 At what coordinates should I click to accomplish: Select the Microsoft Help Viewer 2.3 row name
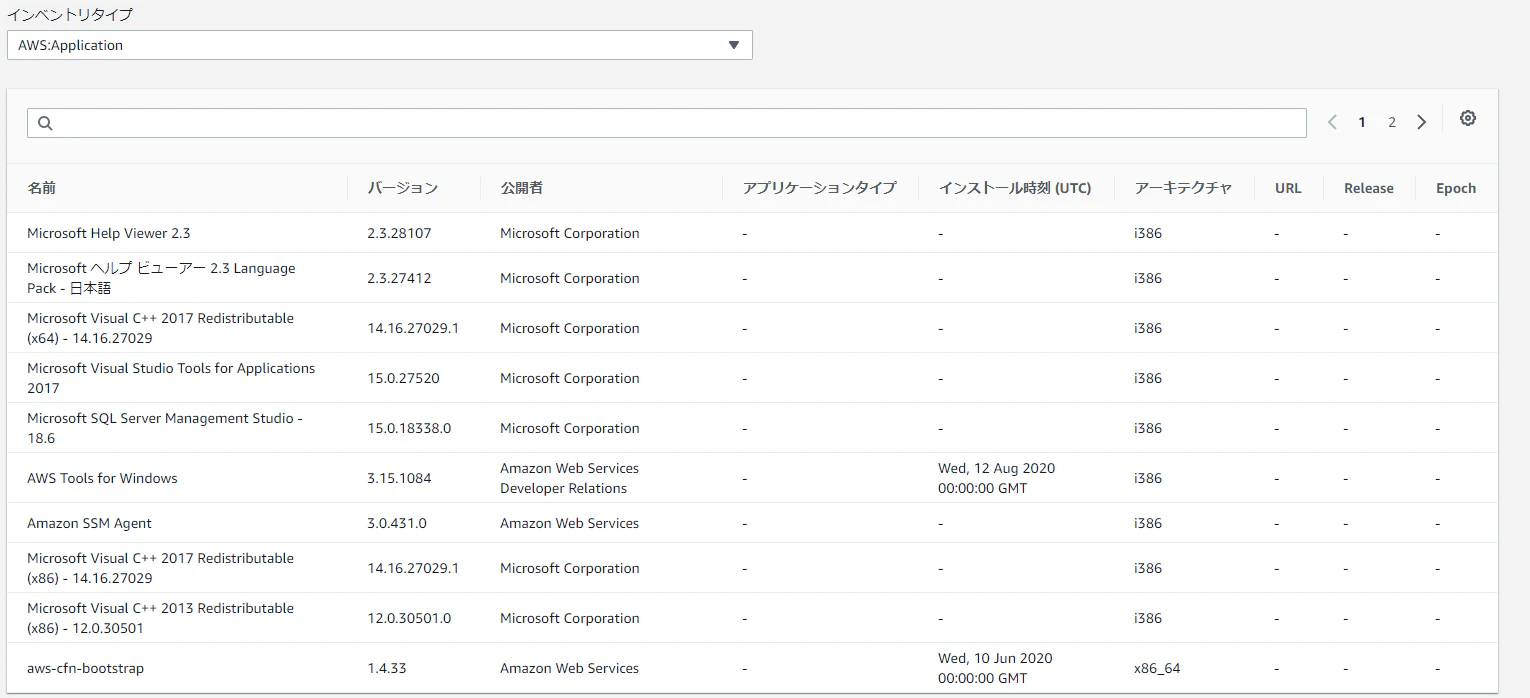click(109, 233)
